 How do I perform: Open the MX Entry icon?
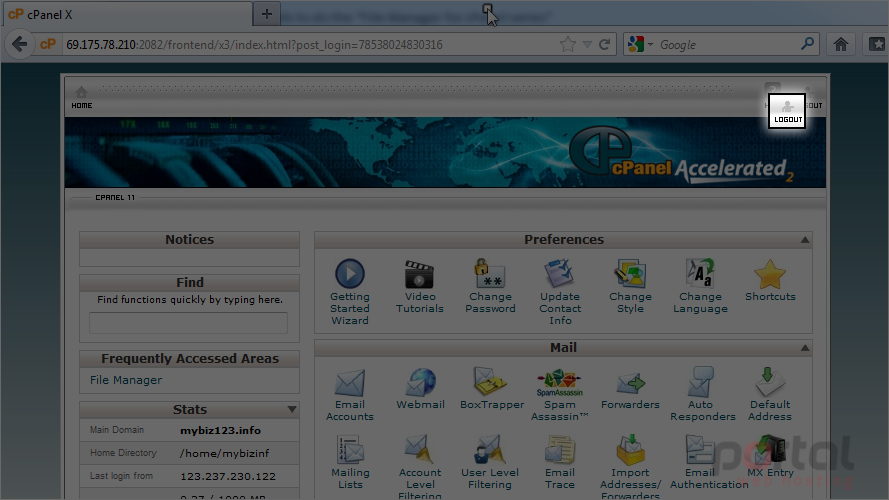pyautogui.click(x=770, y=450)
